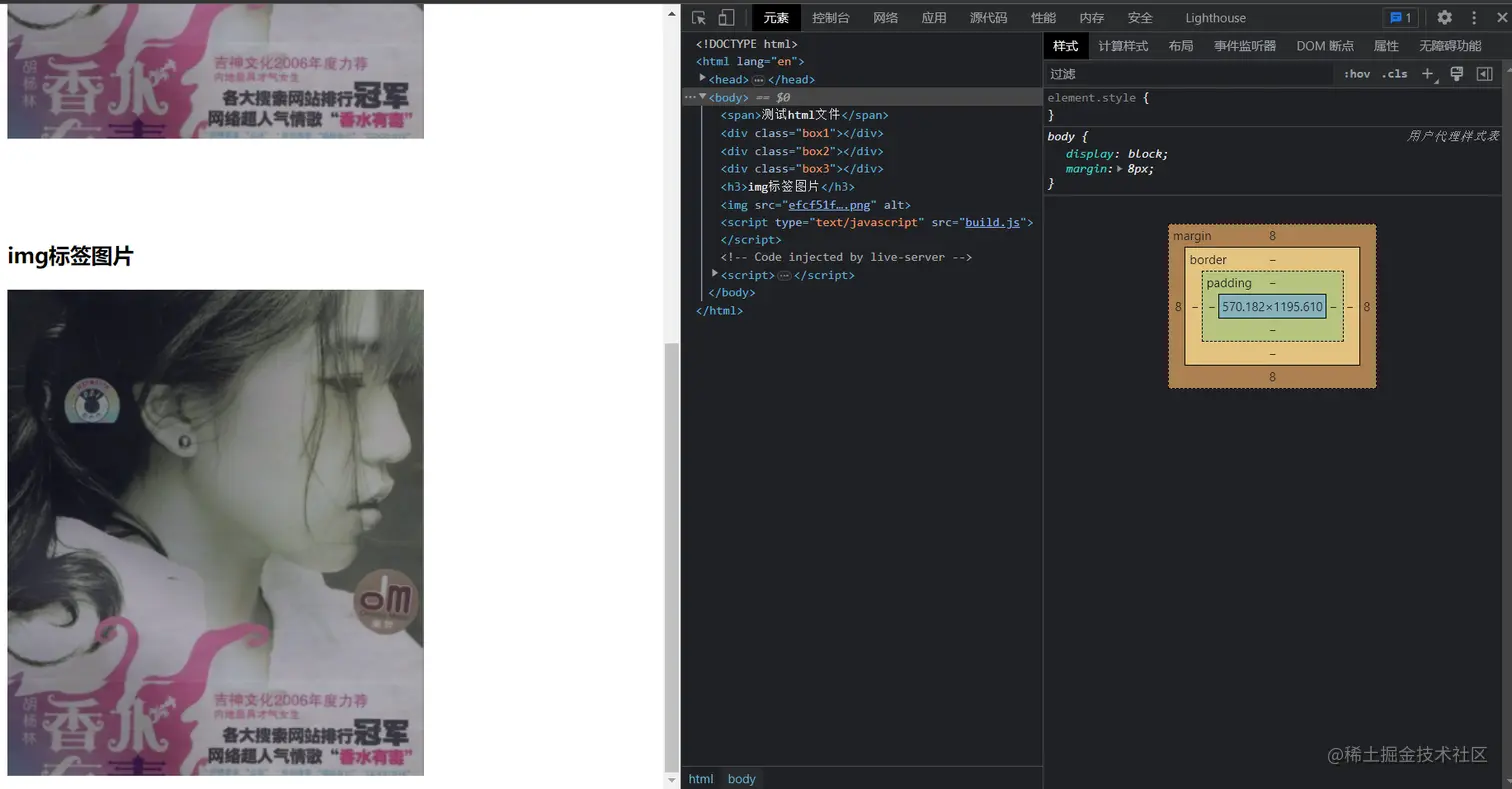The image size is (1512, 789).
Task: Expand the margin shorthand property triangle
Action: click(1120, 169)
